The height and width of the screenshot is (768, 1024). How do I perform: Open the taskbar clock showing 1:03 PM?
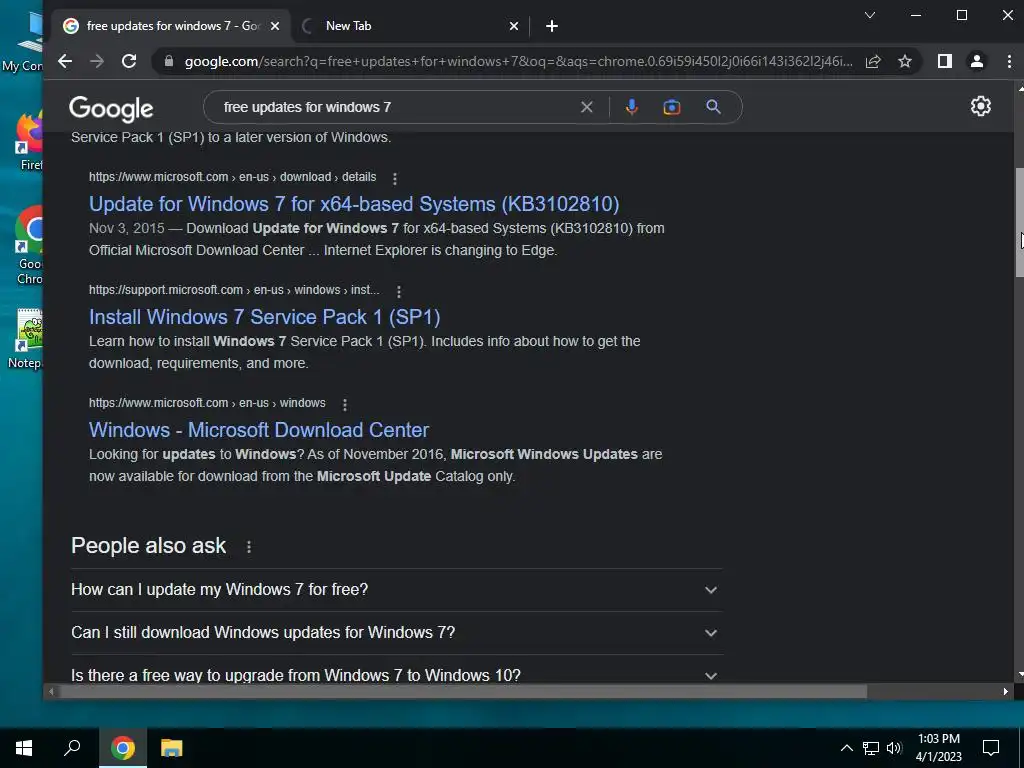(938, 748)
